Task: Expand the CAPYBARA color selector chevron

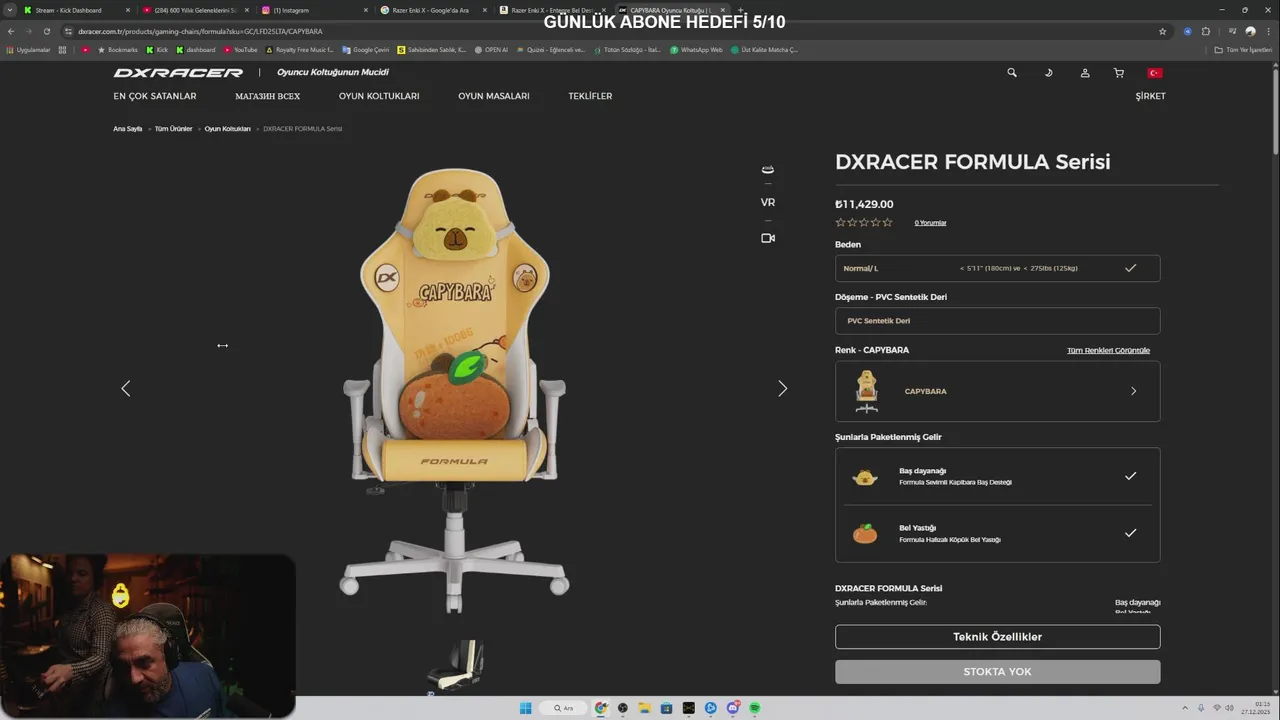Action: tap(1133, 391)
